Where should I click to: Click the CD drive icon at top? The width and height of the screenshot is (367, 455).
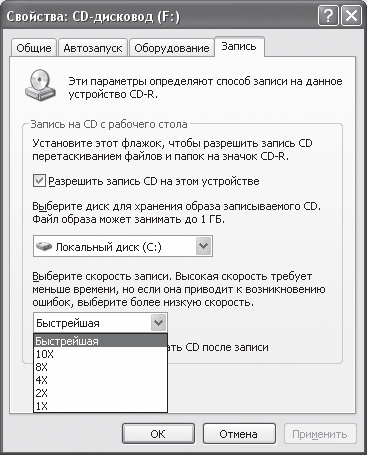pyautogui.click(x=40, y=85)
